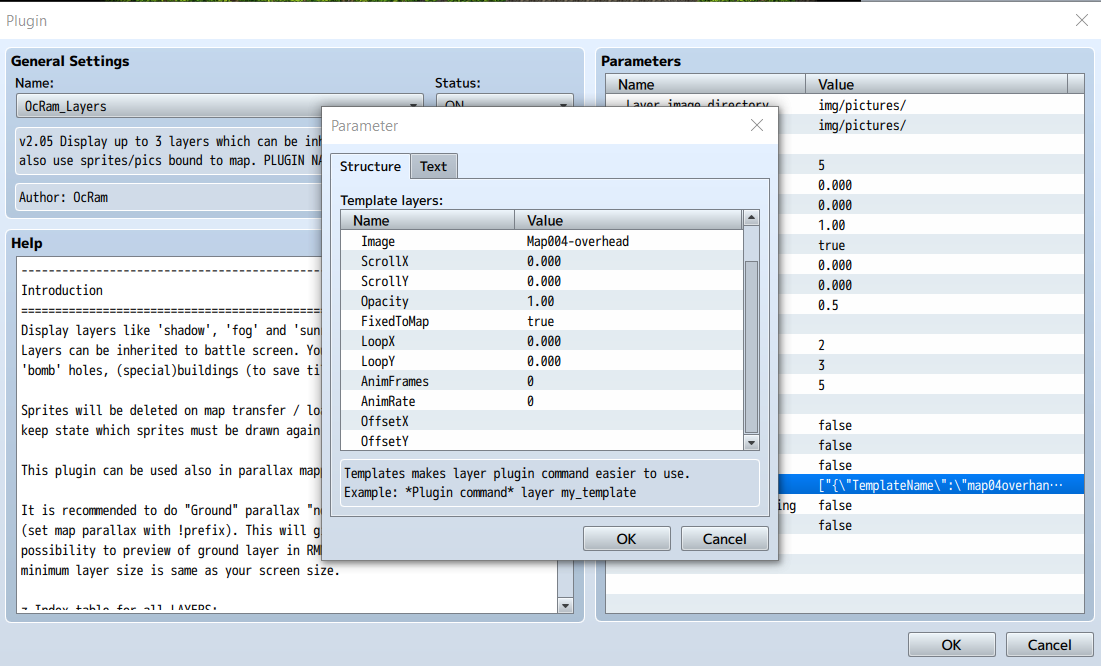The image size is (1101, 666).
Task: Click the Name column header in Template layers
Action: tap(428, 221)
